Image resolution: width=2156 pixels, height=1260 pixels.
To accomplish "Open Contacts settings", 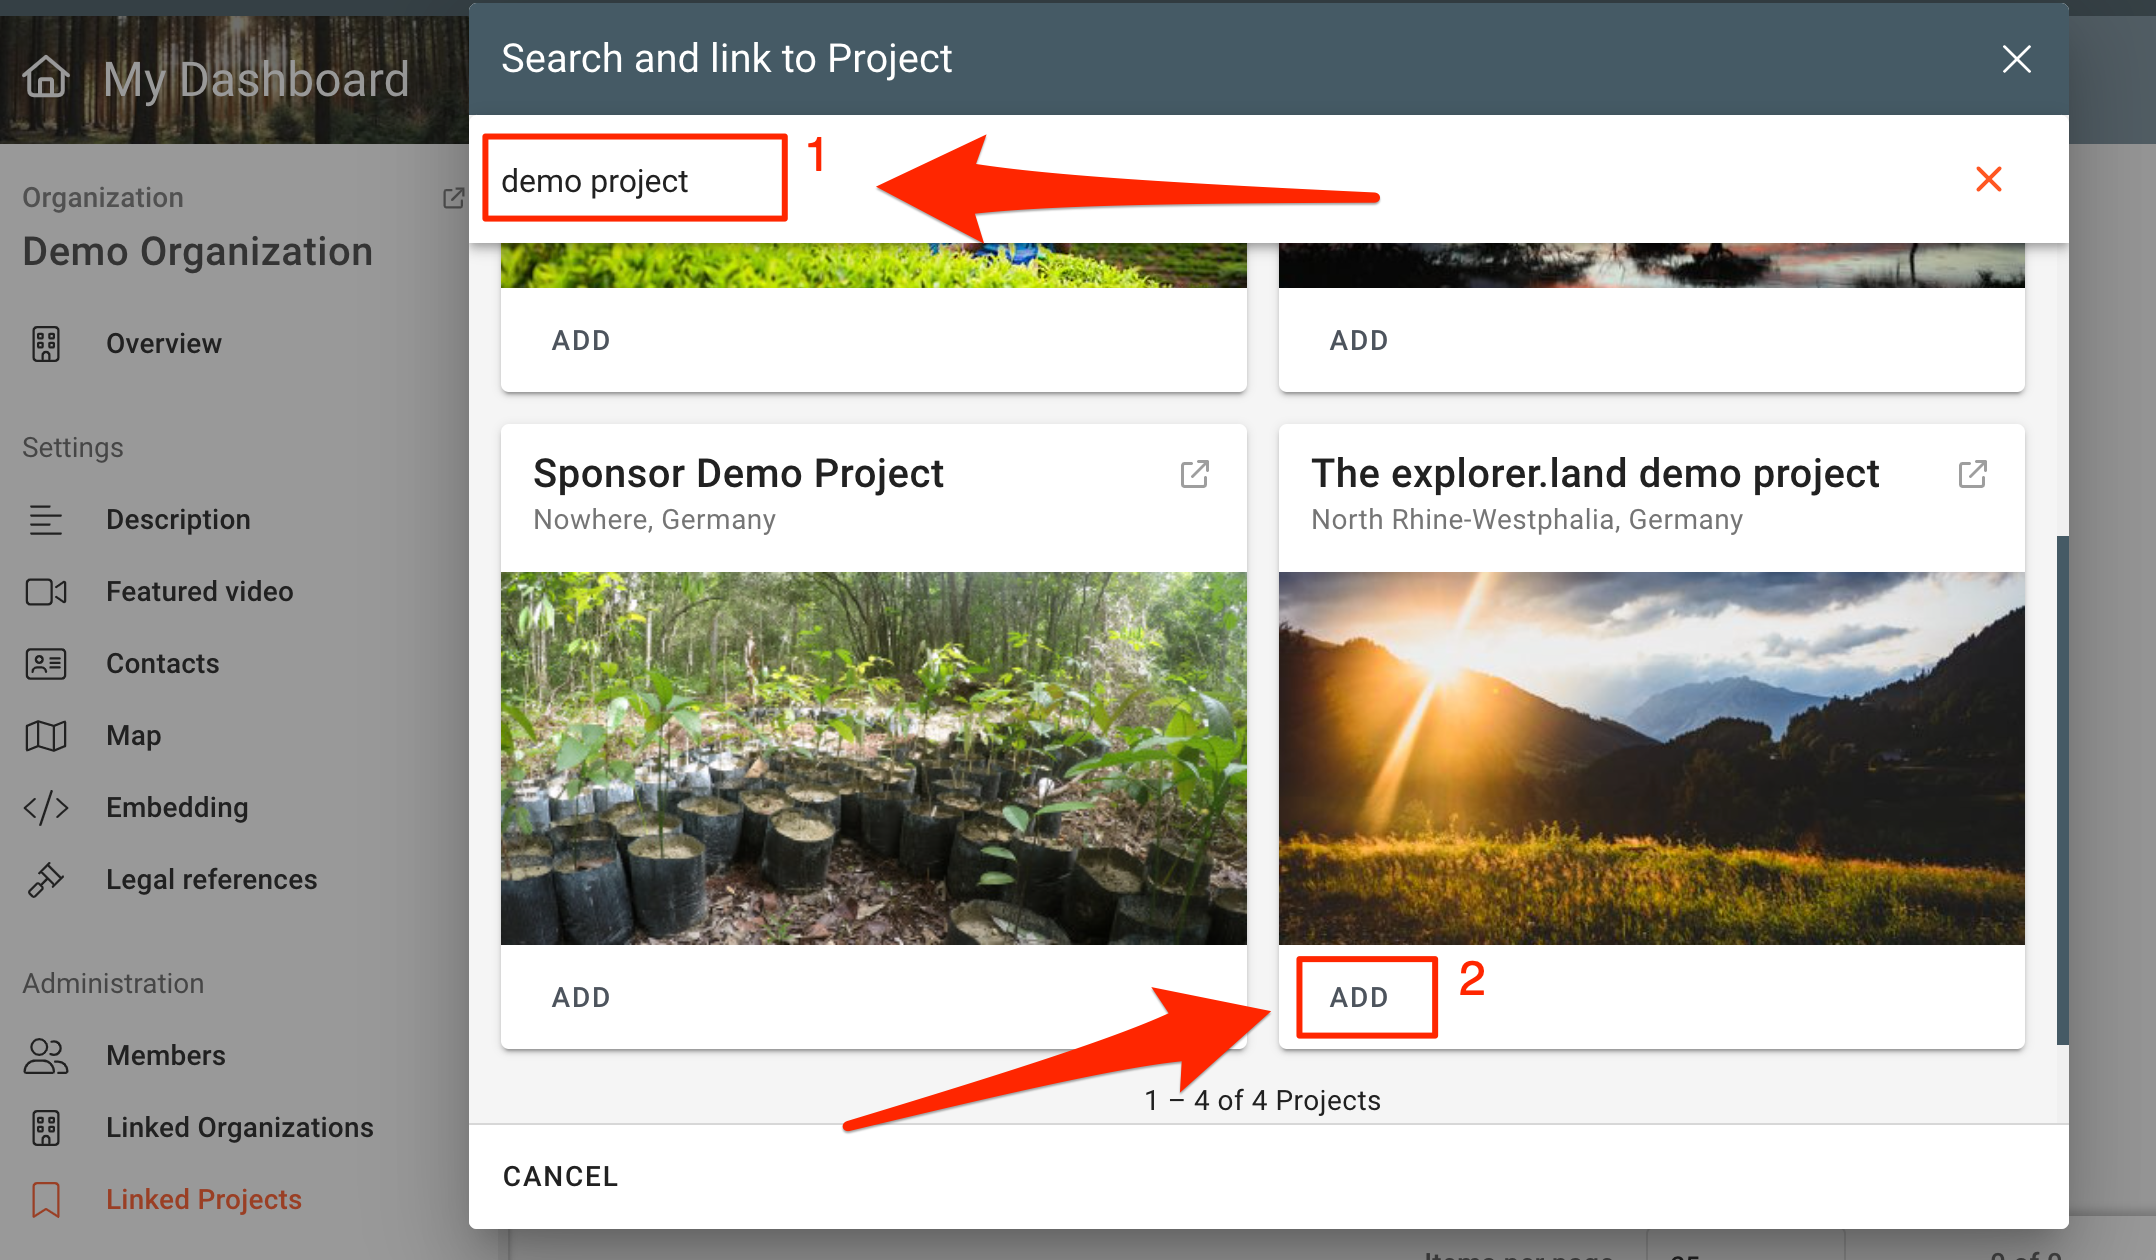I will (162, 664).
